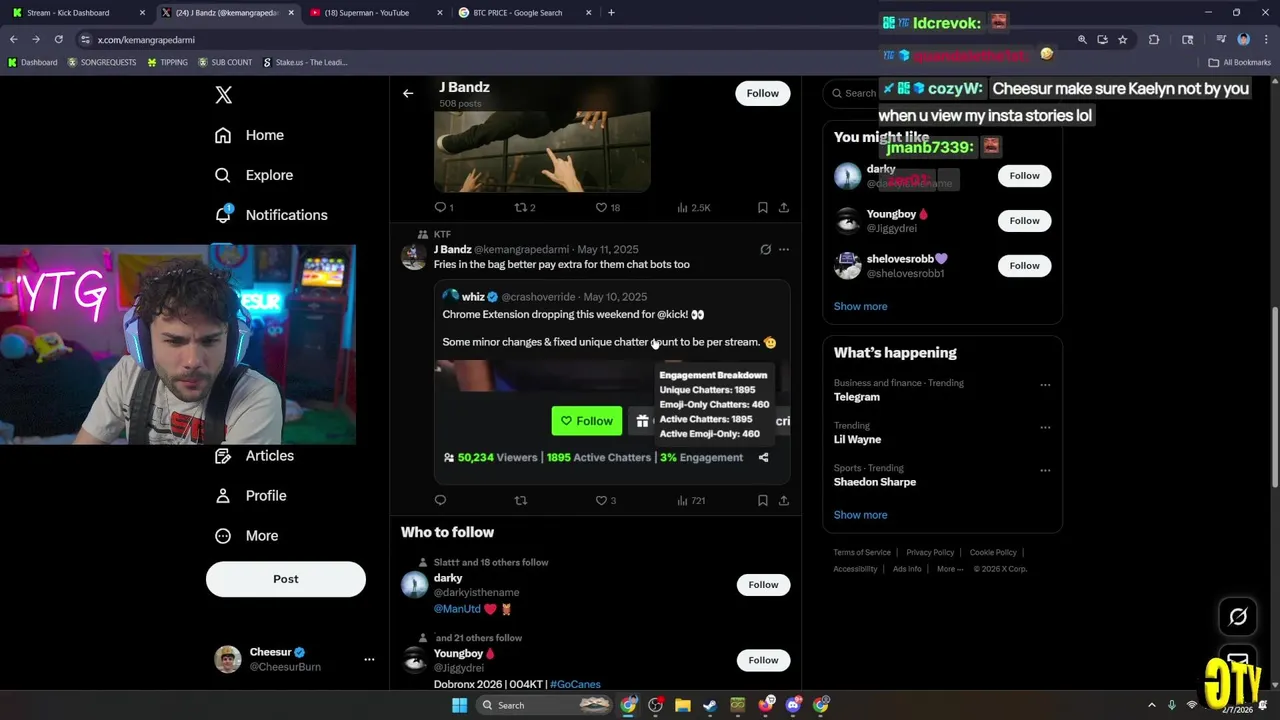
Task: Follow Youngboy in You might like
Action: point(1024,221)
